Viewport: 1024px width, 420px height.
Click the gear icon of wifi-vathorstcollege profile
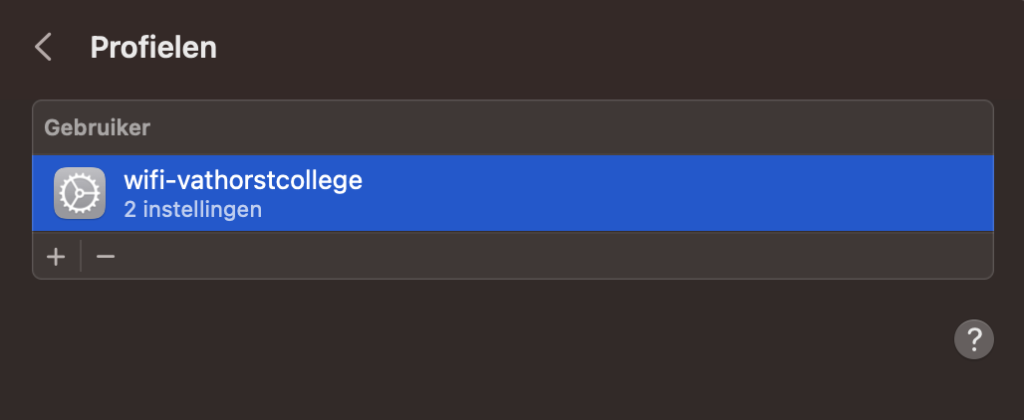[x=79, y=193]
